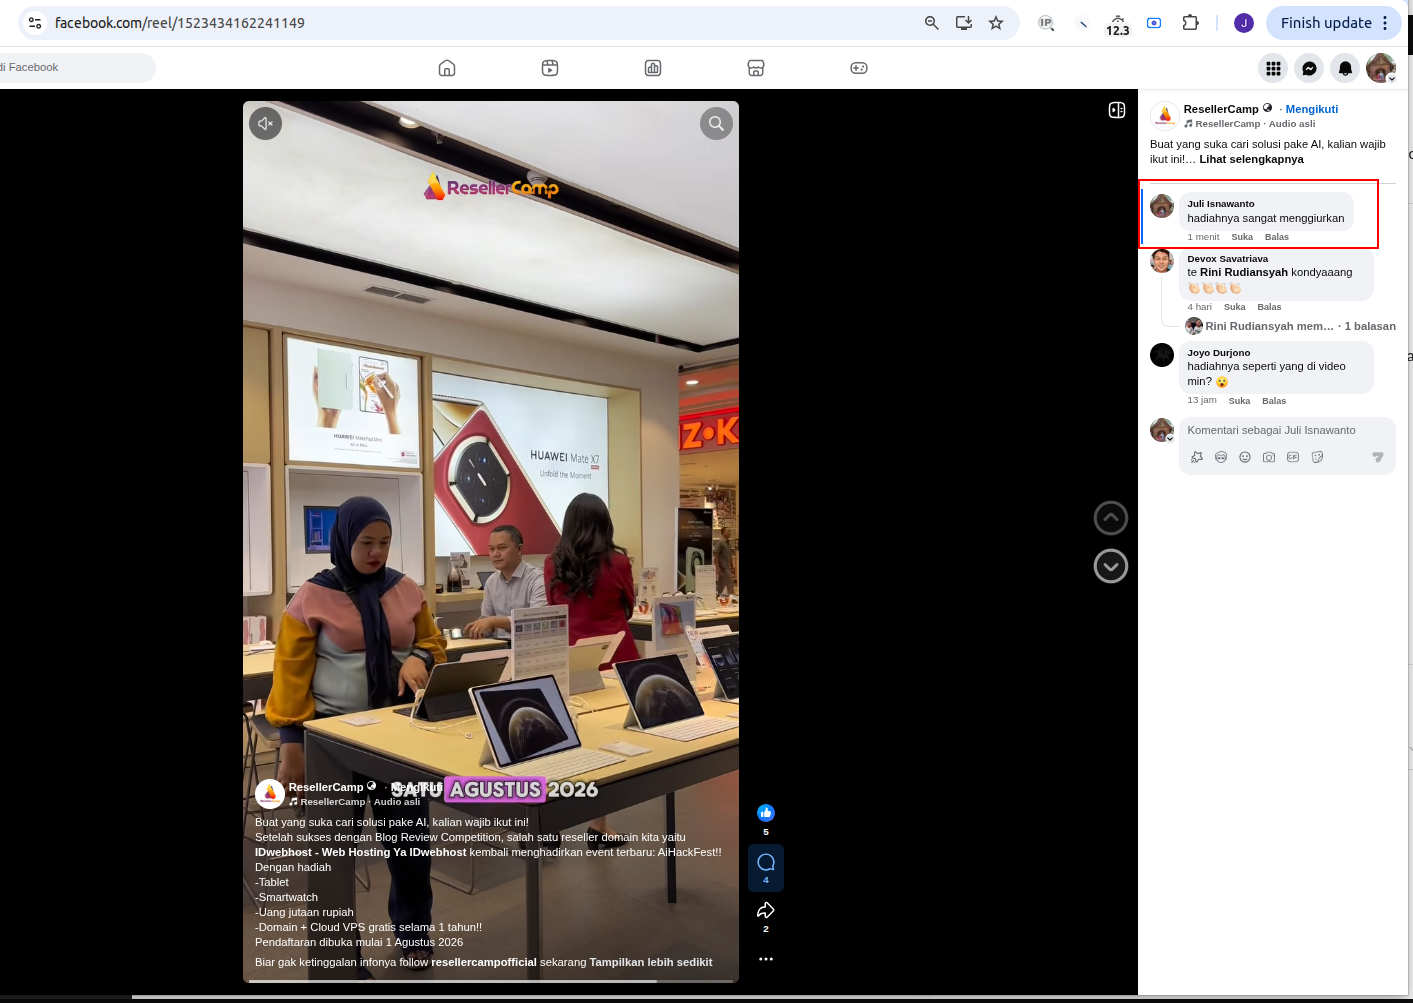Screen dimensions: 1413x1003
Task: Toggle the side panel view icon
Action: pyautogui.click(x=1117, y=110)
